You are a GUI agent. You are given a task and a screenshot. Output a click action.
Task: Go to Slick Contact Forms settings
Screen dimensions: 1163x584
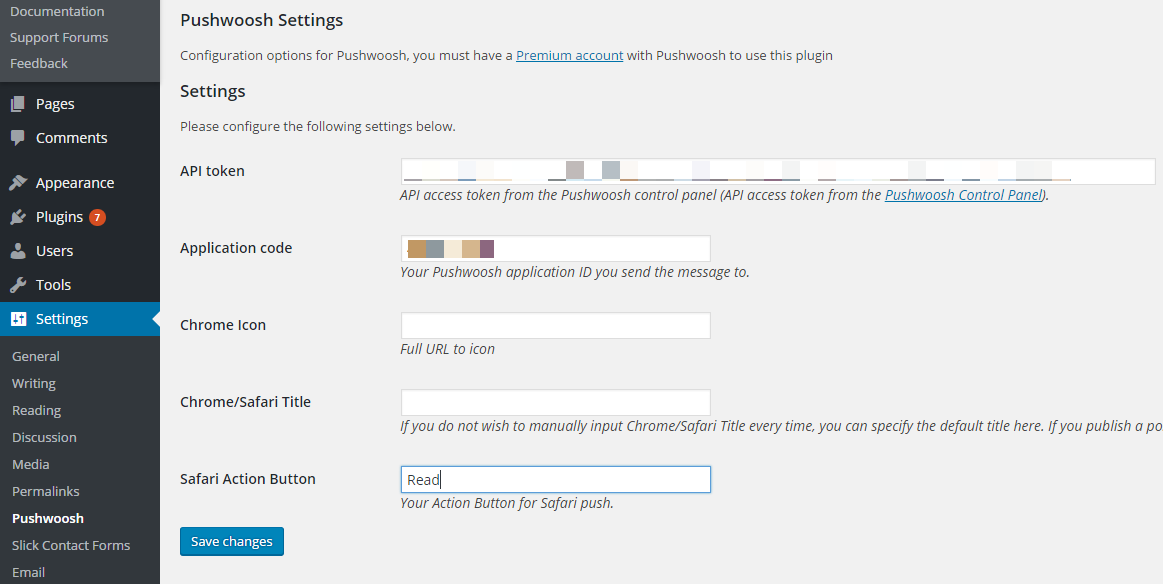tap(70, 545)
